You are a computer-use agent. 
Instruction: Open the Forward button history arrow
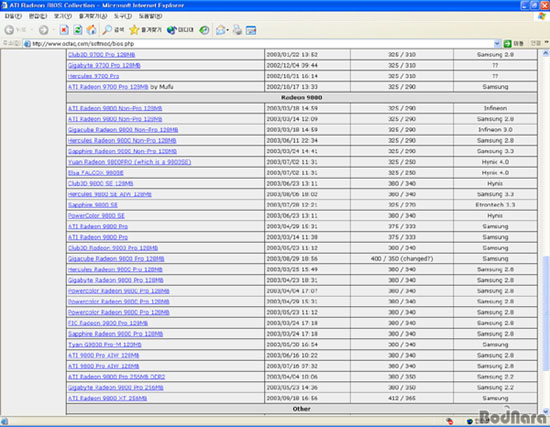pyautogui.click(x=53, y=30)
